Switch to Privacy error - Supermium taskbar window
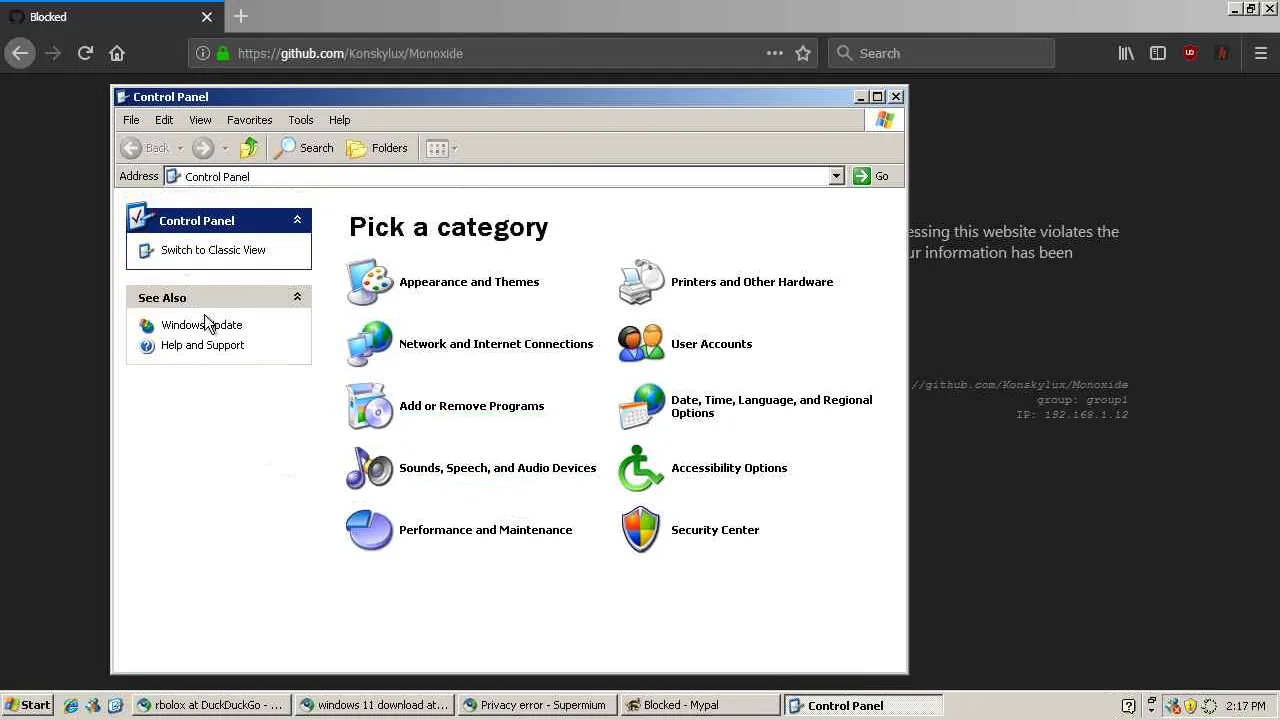 (537, 705)
